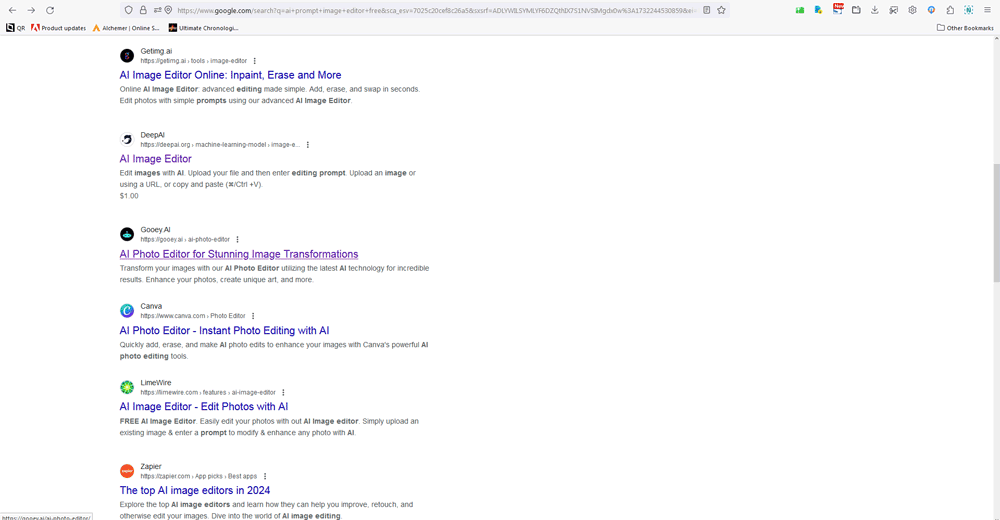
Task: Bookmark this page with the star icon
Action: point(721,10)
